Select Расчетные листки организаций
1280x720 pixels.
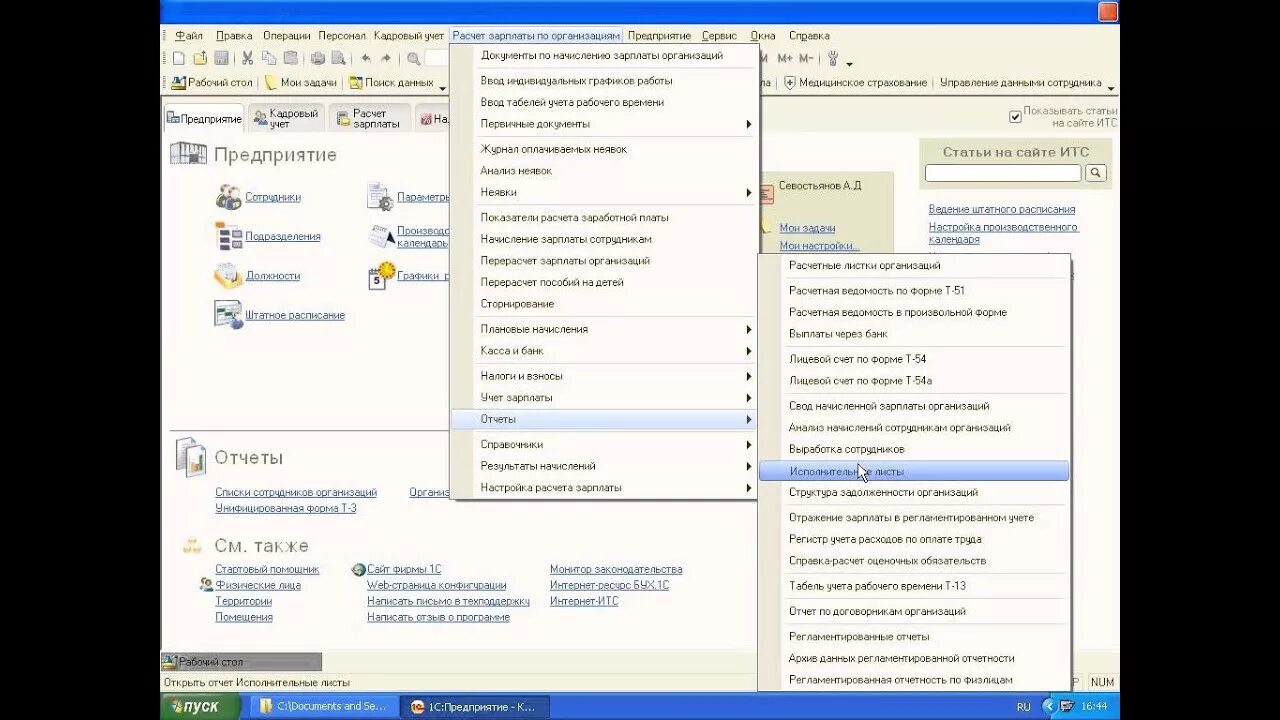[914, 265]
